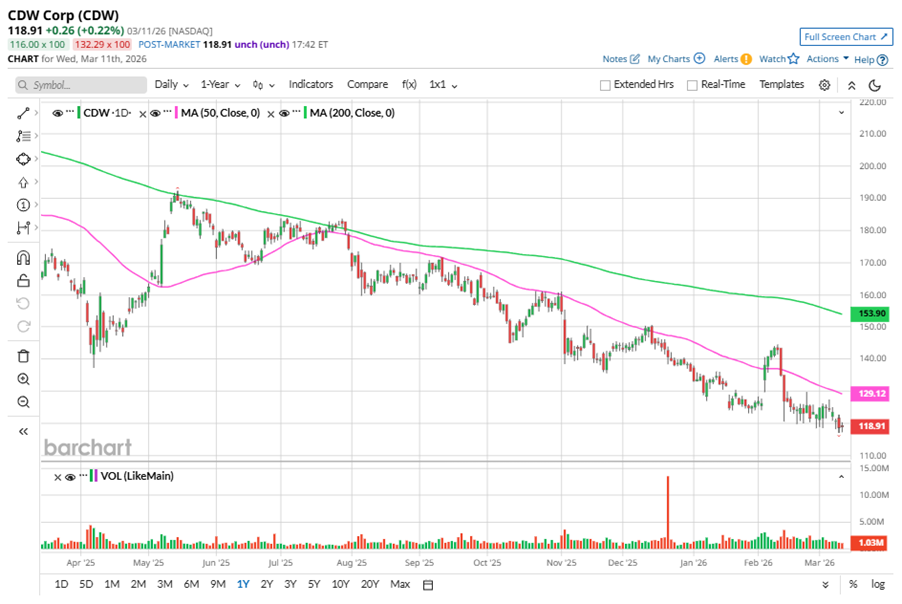
Task: Focus the Symbol search field
Action: 81,85
